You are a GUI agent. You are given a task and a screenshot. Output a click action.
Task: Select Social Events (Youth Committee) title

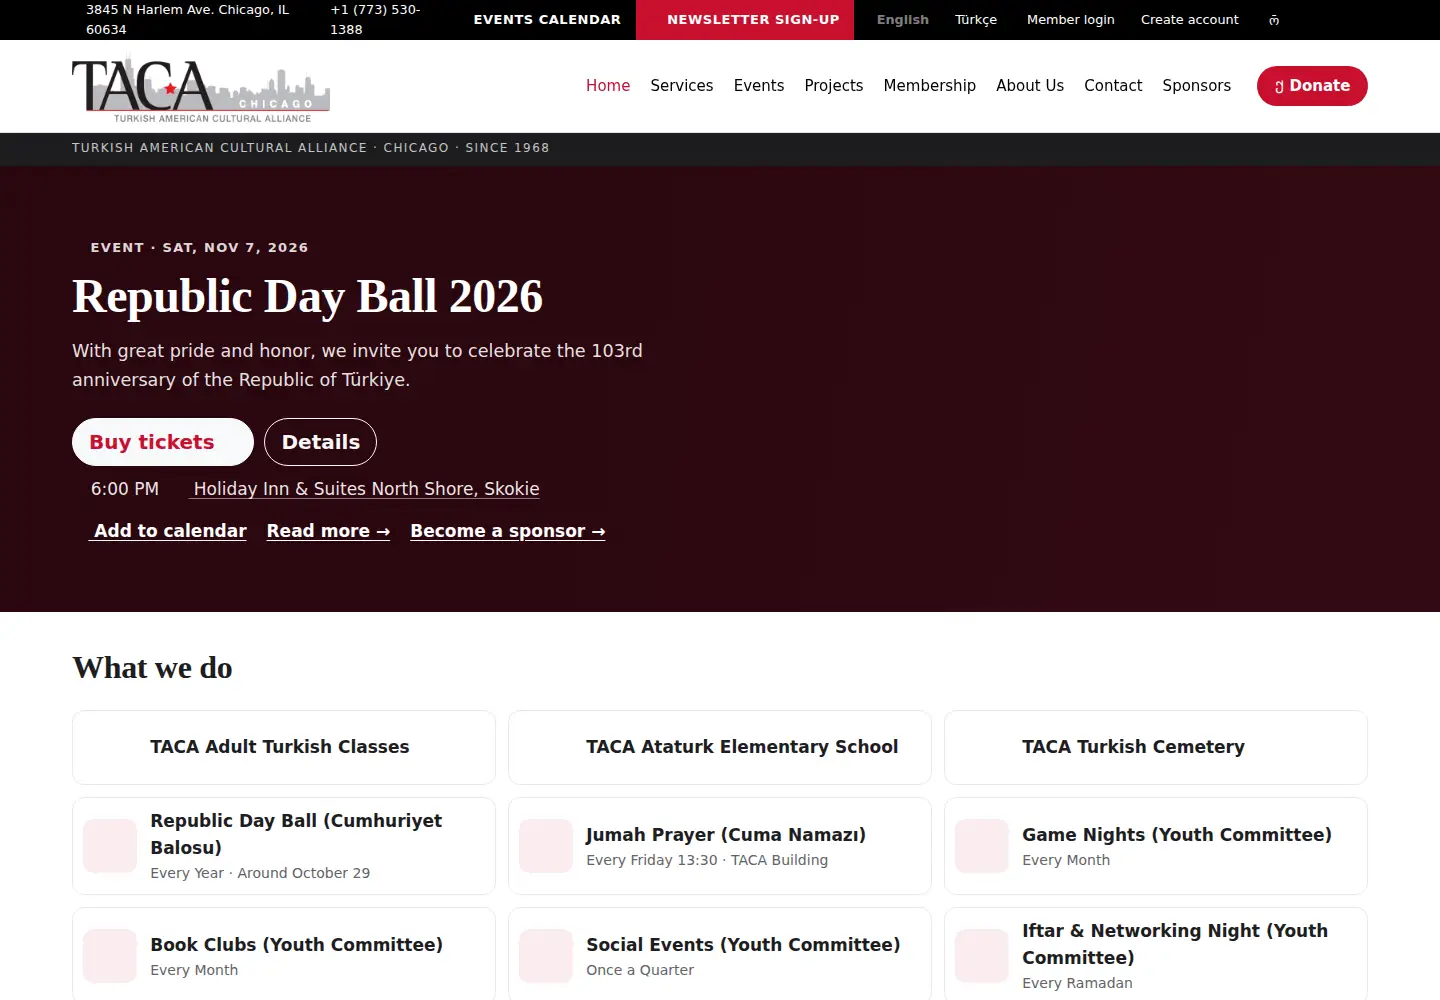tap(743, 945)
